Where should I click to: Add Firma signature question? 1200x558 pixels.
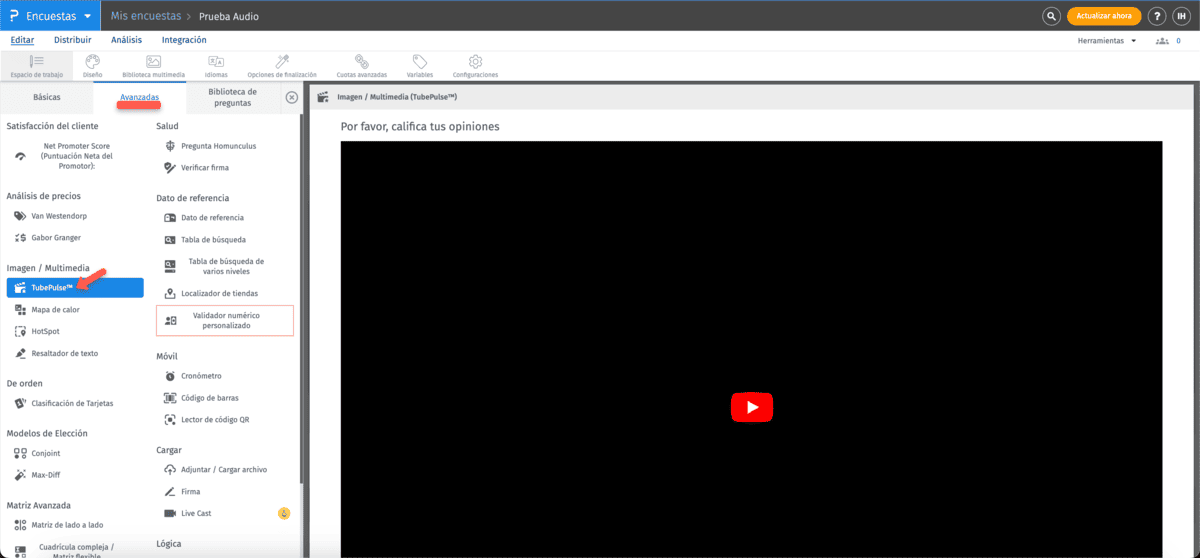pos(190,492)
